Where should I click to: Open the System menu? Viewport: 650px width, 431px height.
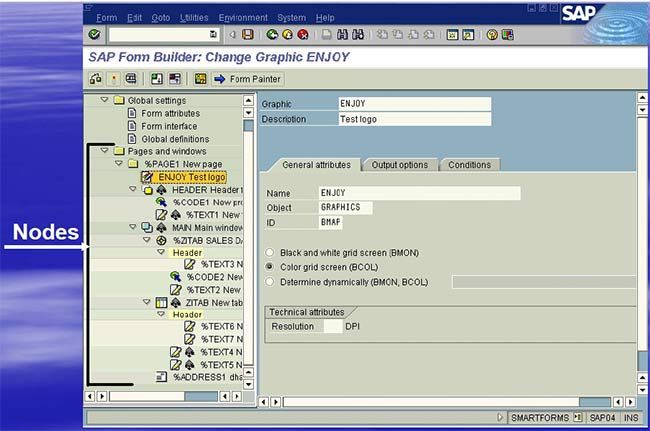click(x=291, y=18)
